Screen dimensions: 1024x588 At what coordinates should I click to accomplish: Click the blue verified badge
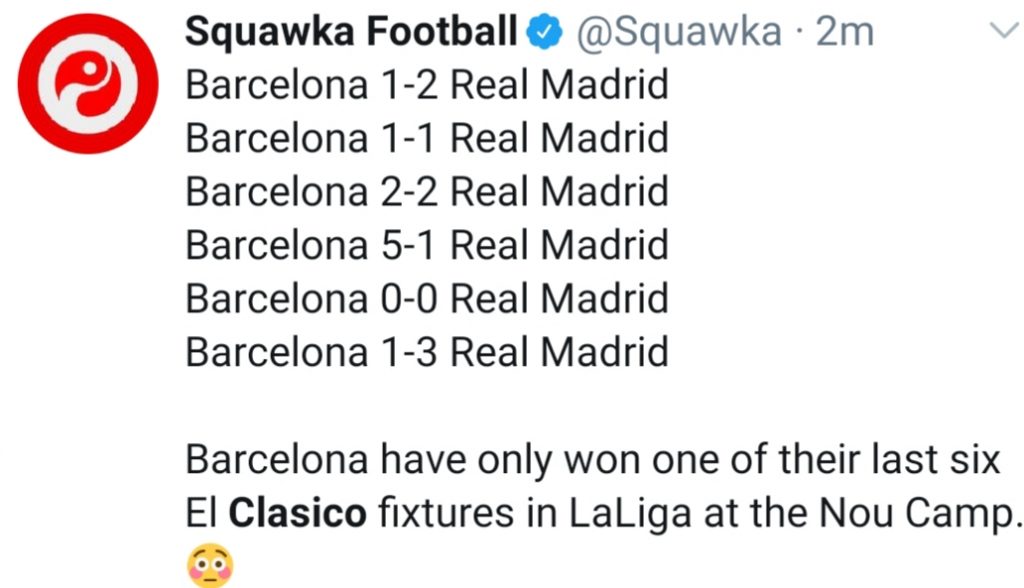pos(539,33)
